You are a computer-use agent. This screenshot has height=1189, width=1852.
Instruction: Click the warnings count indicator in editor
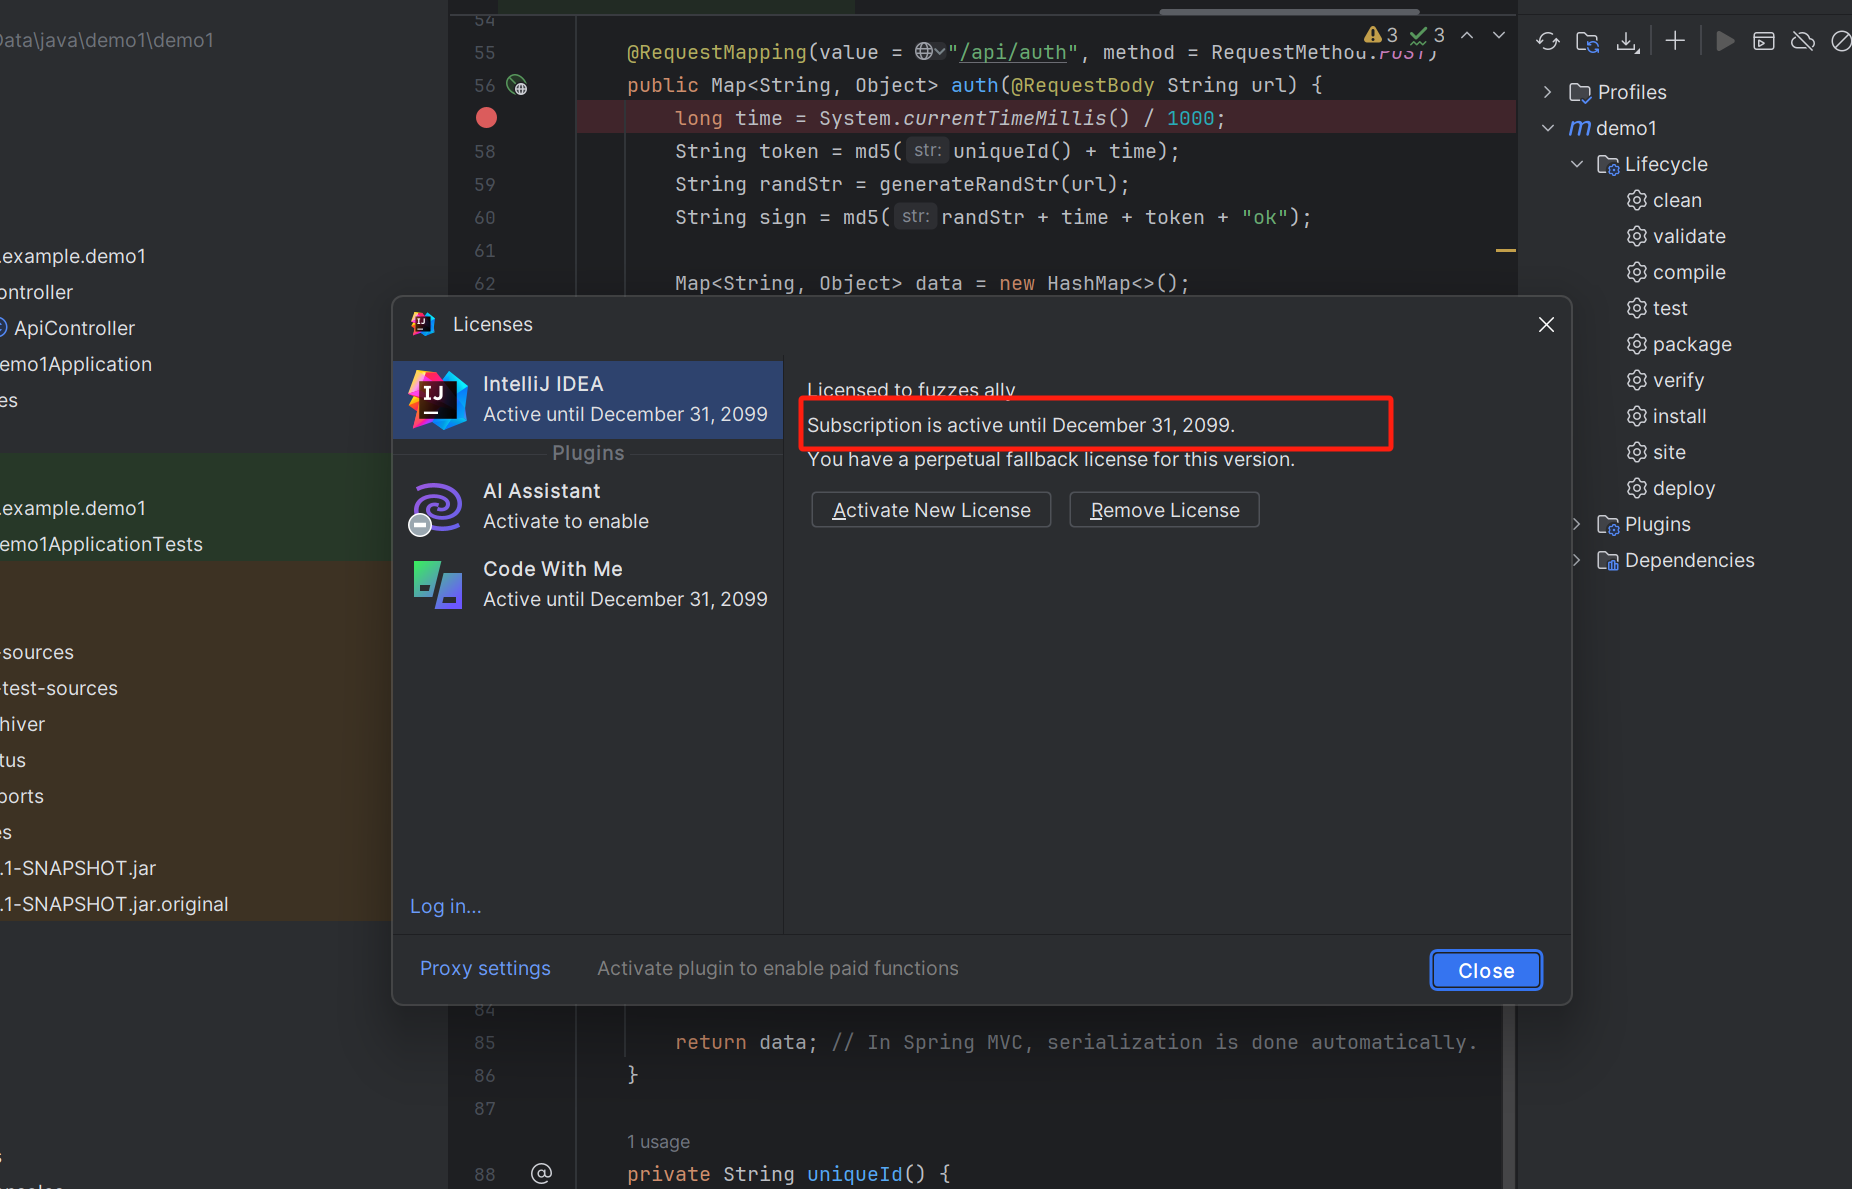click(x=1381, y=35)
